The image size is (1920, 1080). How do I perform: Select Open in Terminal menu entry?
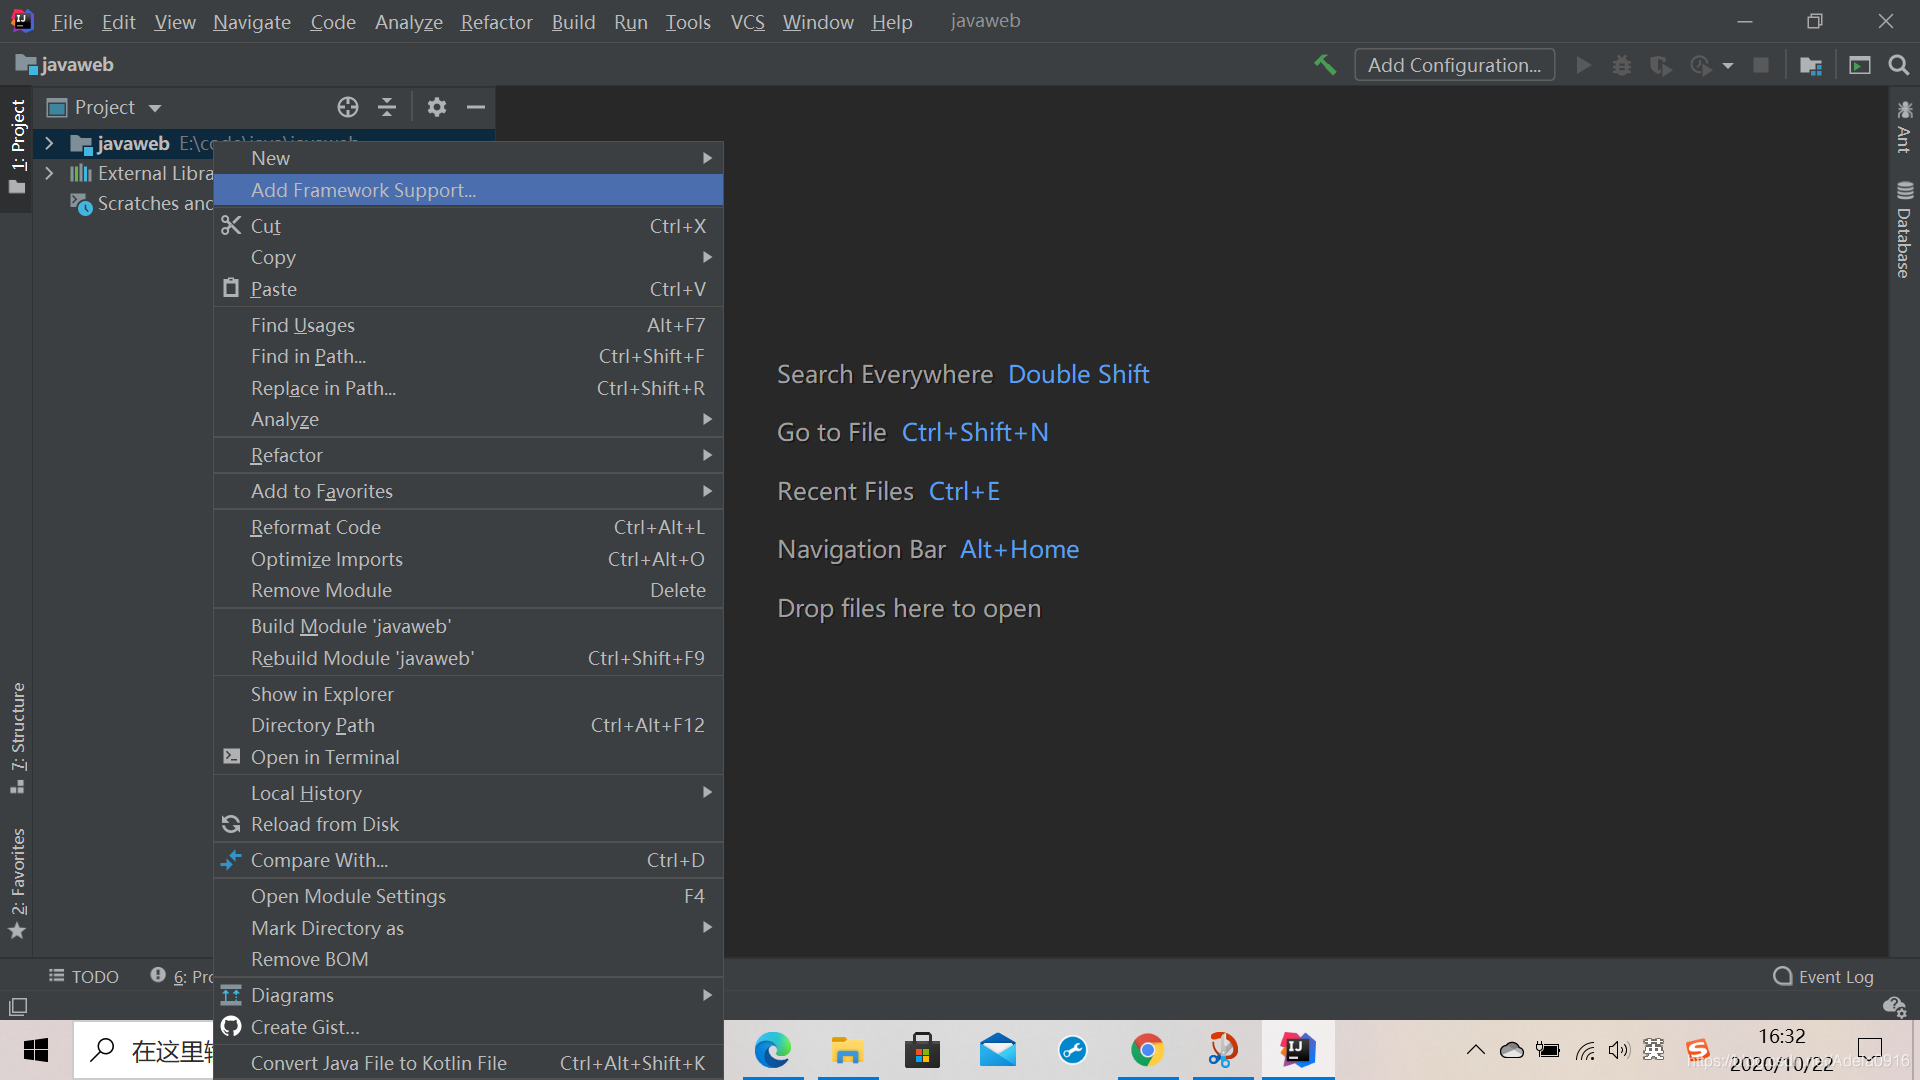[x=468, y=757]
